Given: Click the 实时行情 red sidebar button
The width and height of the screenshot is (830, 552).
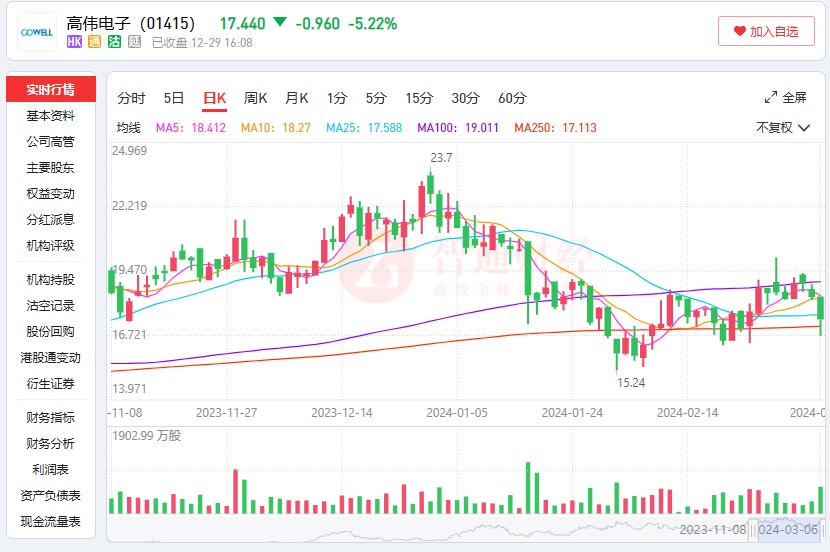Looking at the screenshot, I should [51, 89].
